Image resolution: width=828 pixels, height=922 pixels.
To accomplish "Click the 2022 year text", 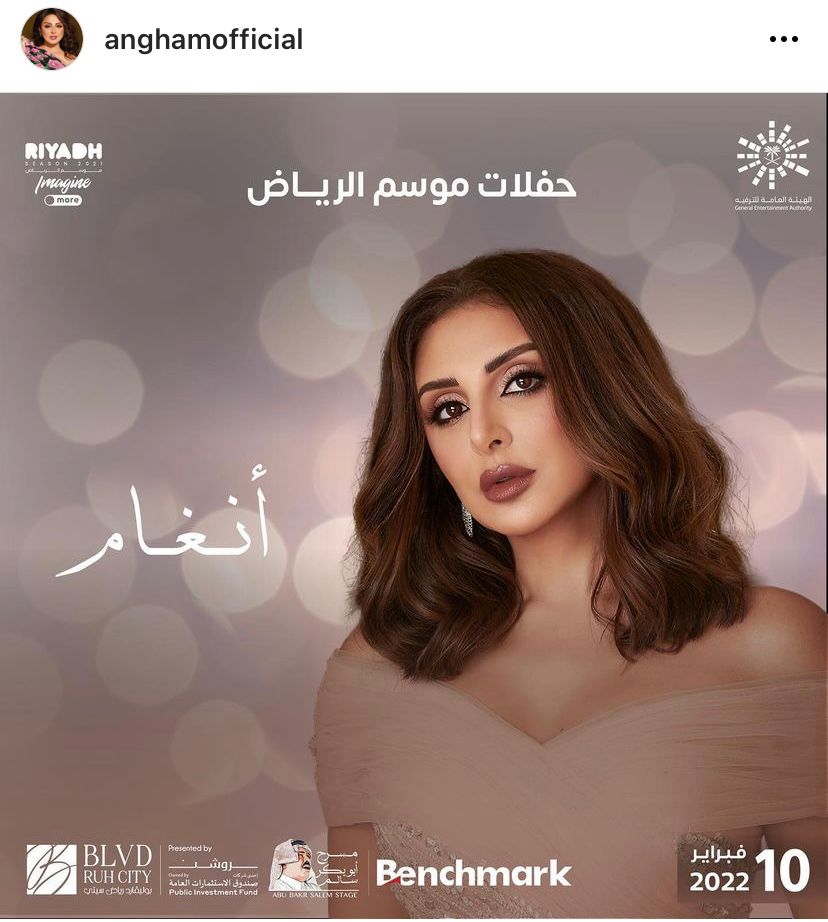I will click(x=719, y=882).
